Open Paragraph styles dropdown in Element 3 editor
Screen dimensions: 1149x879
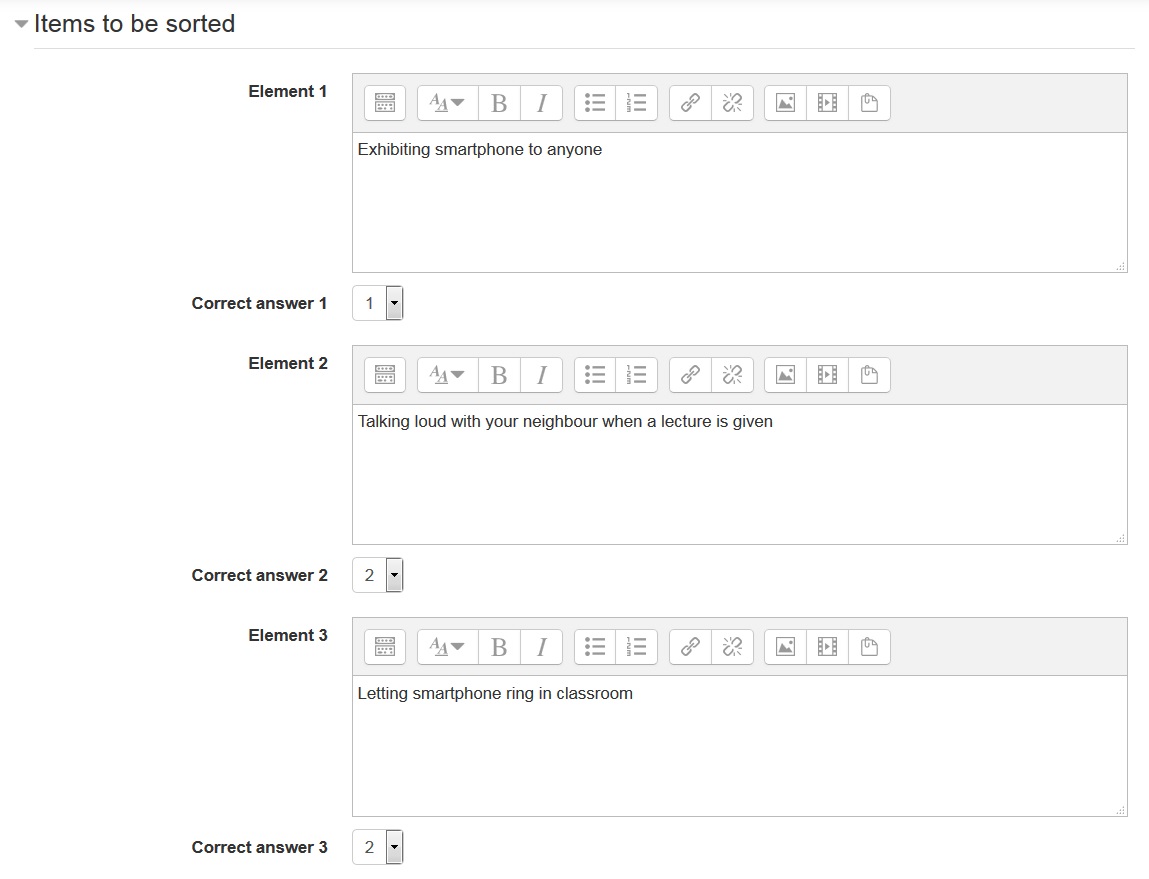tap(447, 647)
